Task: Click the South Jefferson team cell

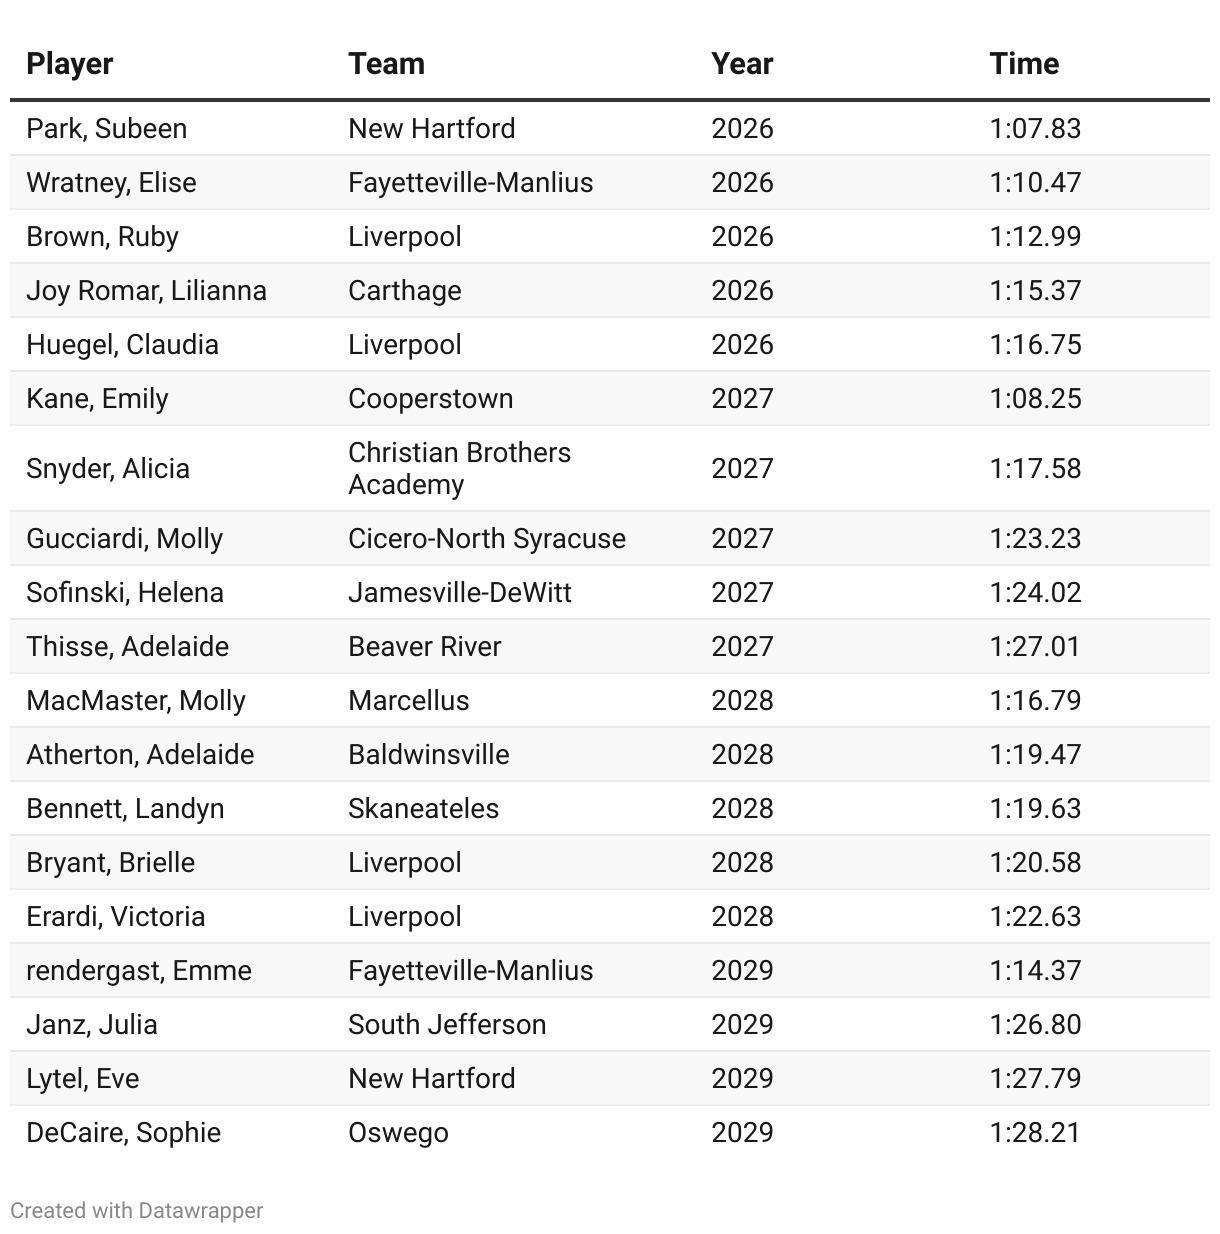Action: [446, 1025]
